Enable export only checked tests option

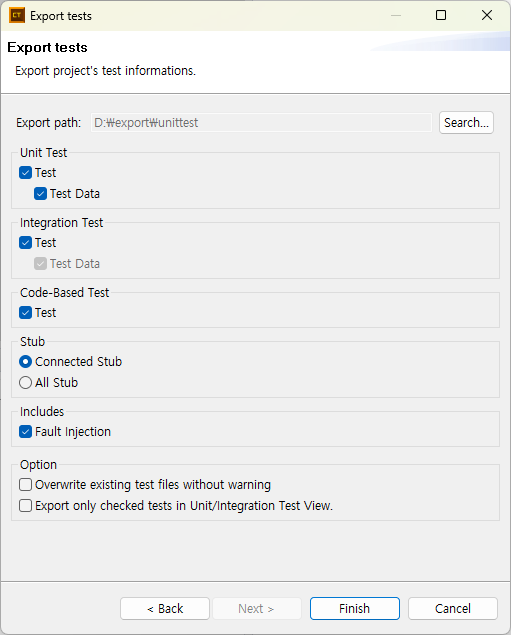26,506
